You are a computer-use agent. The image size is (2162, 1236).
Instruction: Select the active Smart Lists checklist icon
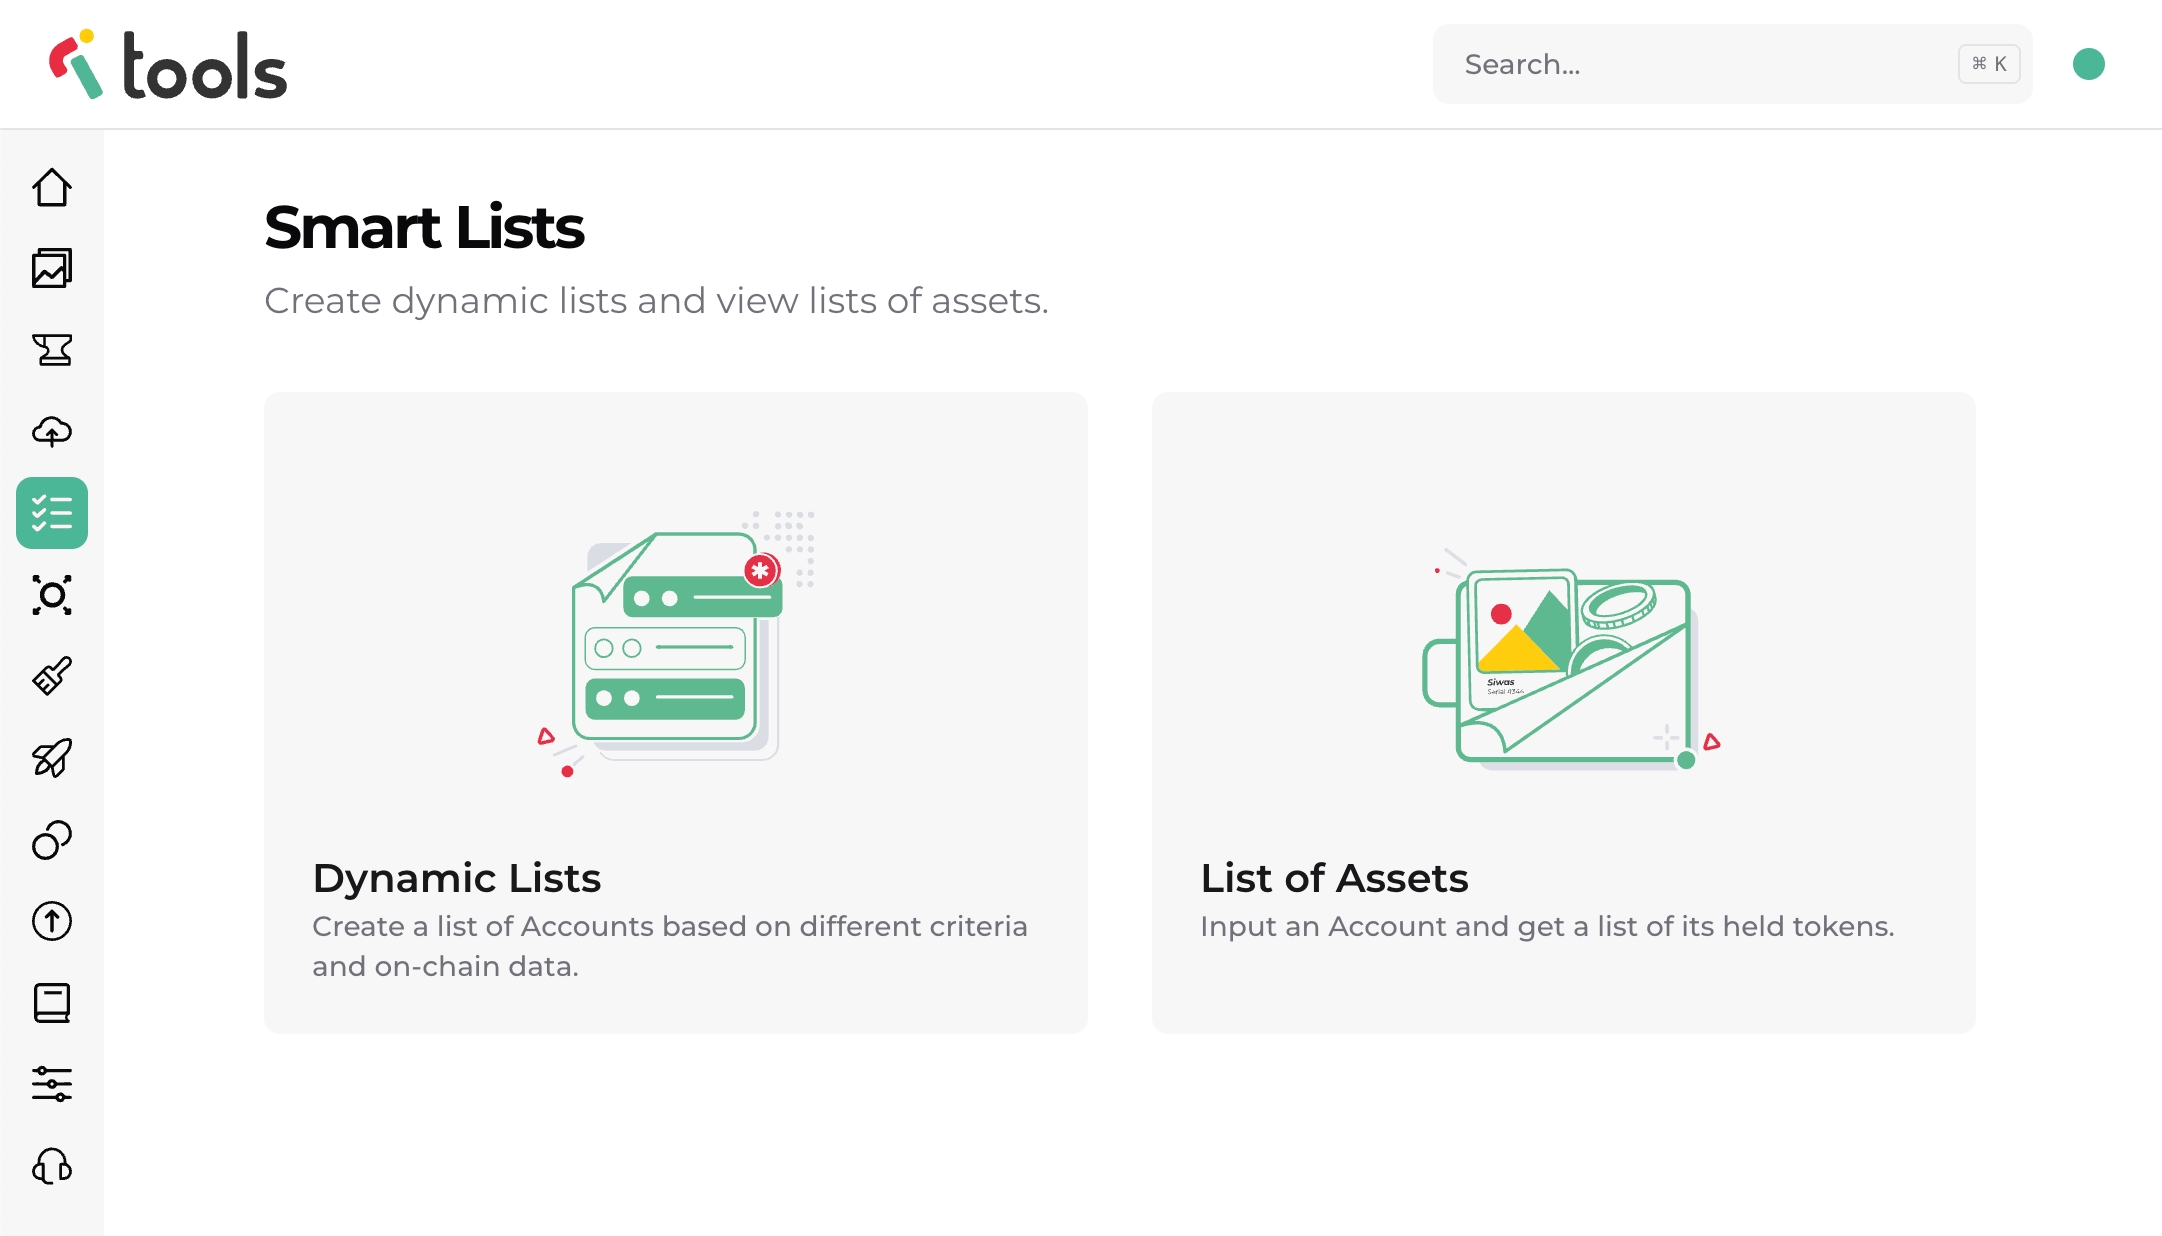[52, 513]
